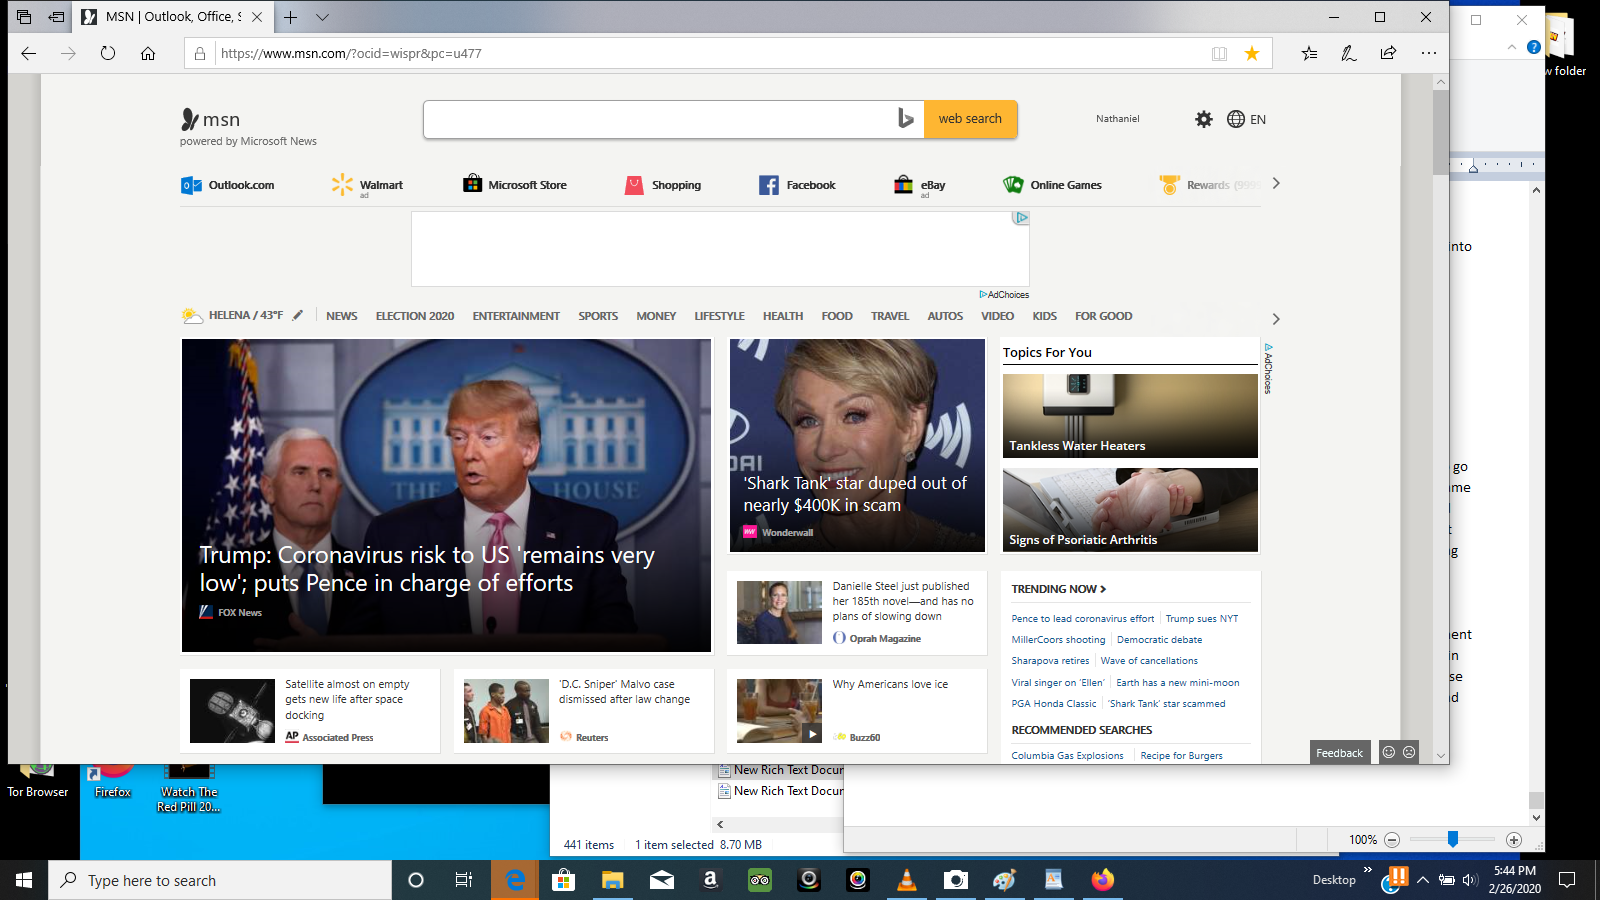The width and height of the screenshot is (1600, 900).
Task: Select the Money category
Action: (656, 316)
